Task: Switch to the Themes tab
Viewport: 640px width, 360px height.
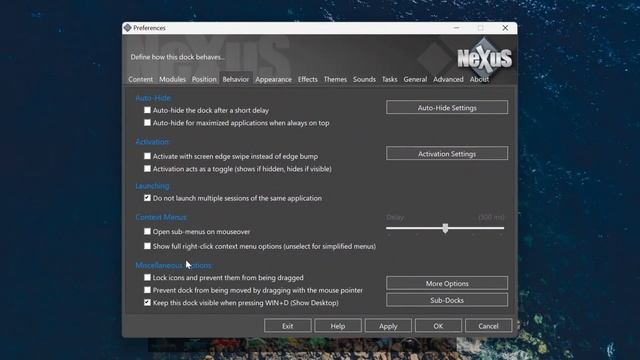Action: (335, 79)
